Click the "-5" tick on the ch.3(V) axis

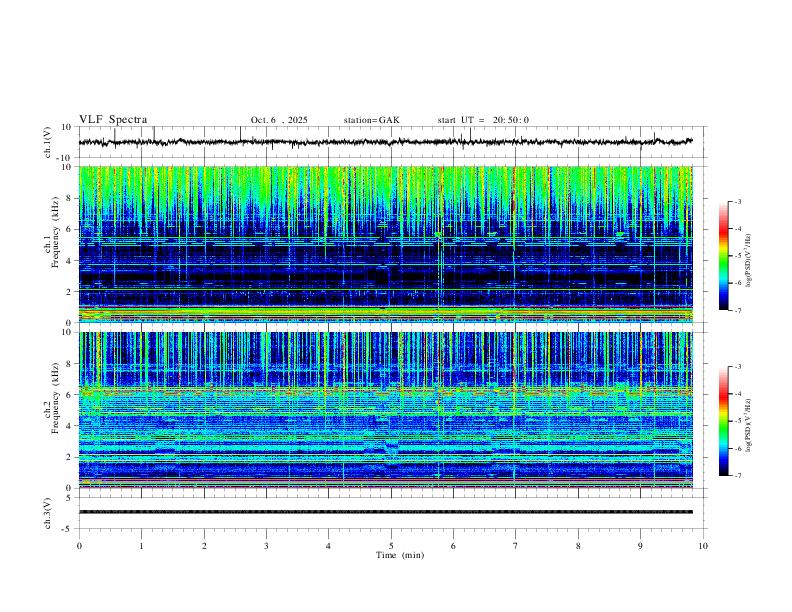pos(67,529)
